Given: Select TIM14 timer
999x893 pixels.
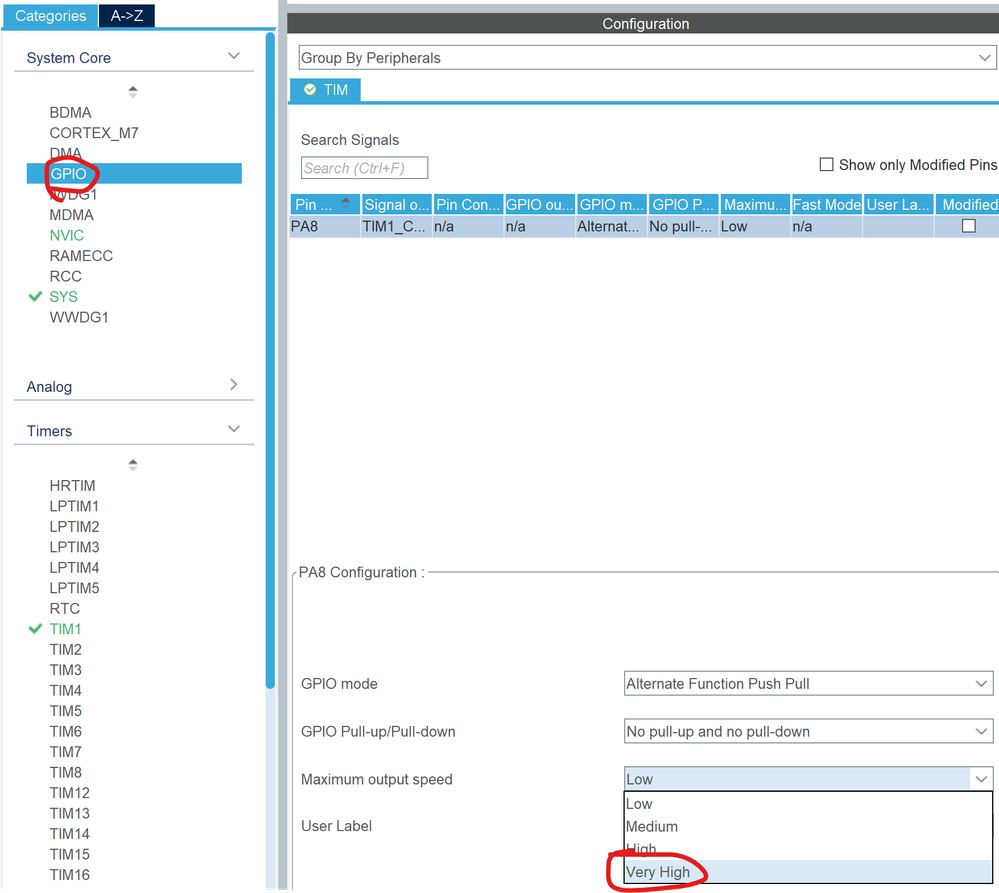Looking at the screenshot, I should [x=69, y=834].
